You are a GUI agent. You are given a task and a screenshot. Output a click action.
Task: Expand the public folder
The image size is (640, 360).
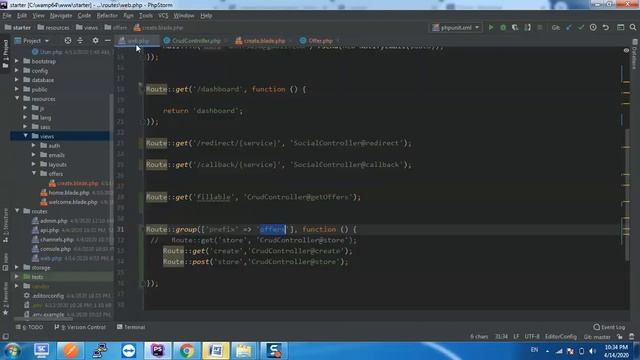17,89
